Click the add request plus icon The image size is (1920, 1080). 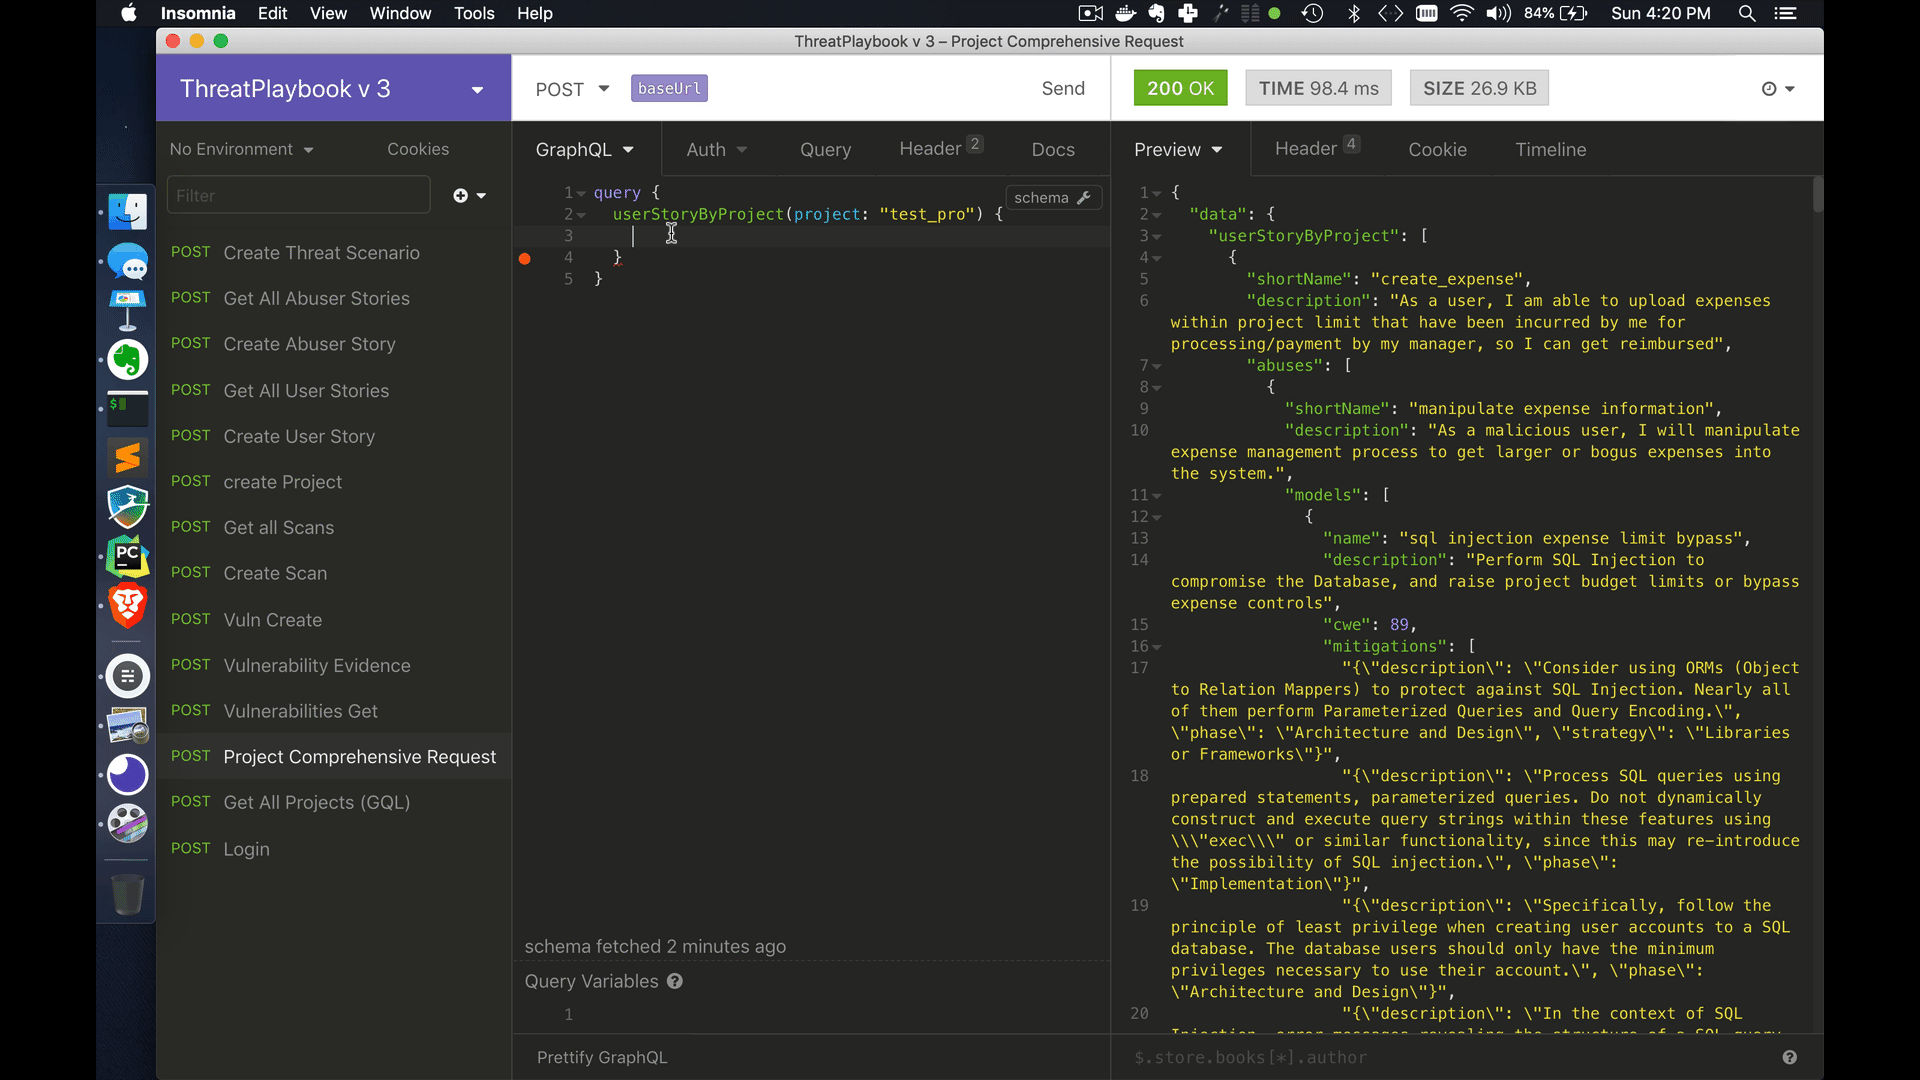pyautogui.click(x=461, y=196)
